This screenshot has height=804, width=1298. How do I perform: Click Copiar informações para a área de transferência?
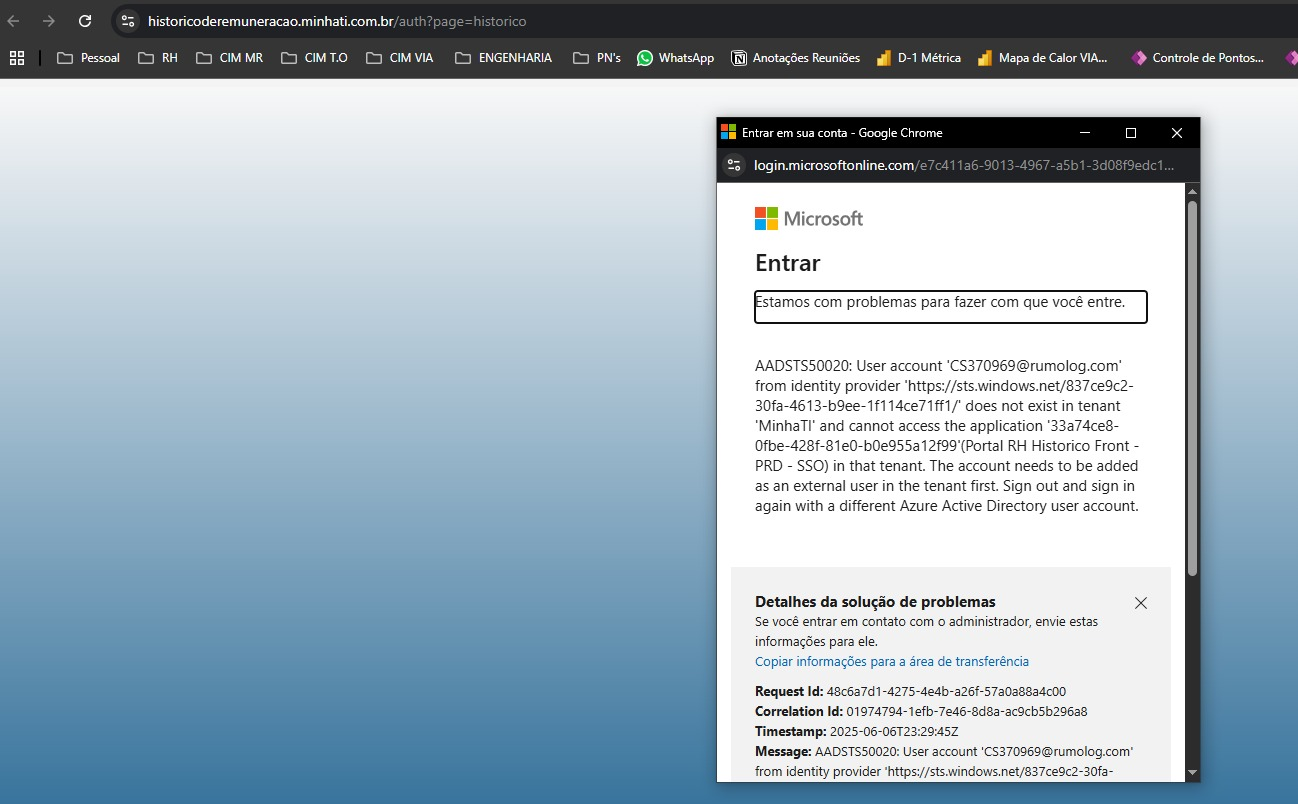pyautogui.click(x=892, y=662)
